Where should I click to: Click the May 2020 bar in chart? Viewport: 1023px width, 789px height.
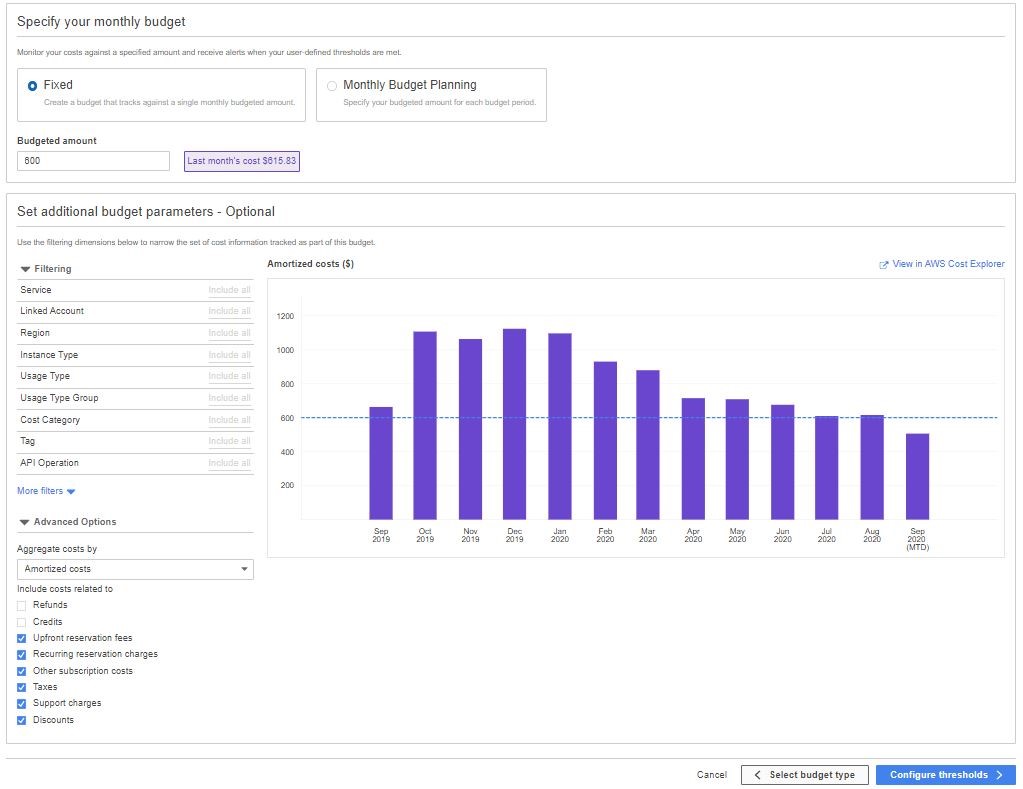pyautogui.click(x=737, y=459)
